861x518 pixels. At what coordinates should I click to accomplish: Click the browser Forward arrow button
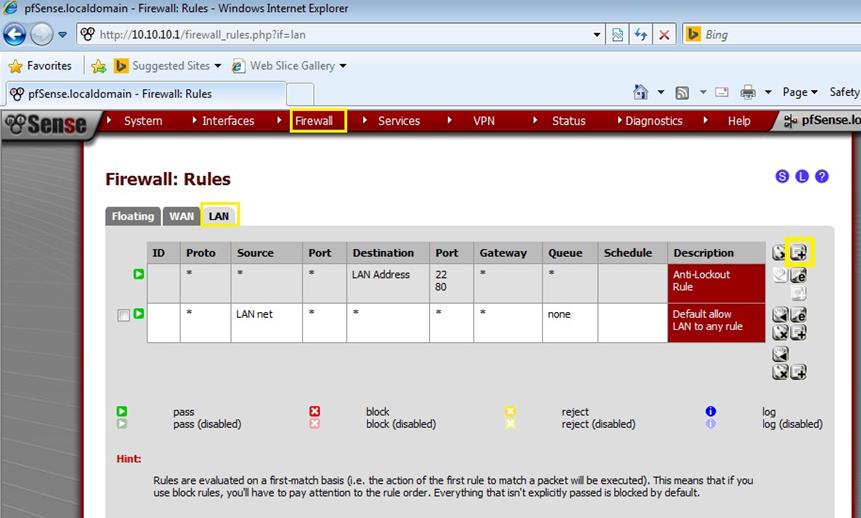coord(41,35)
